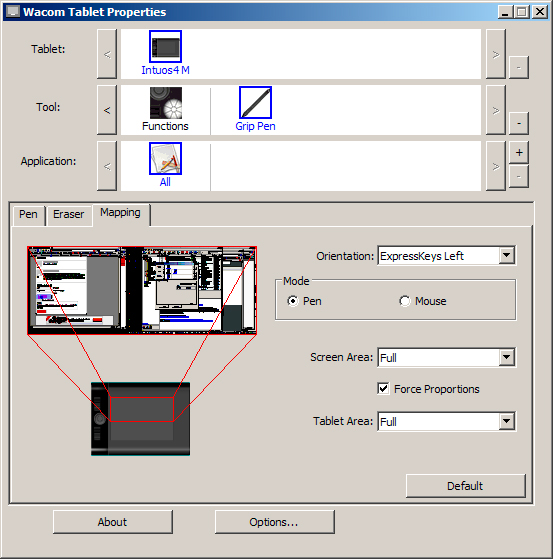Click the Default button
The image size is (553, 559).
466,486
